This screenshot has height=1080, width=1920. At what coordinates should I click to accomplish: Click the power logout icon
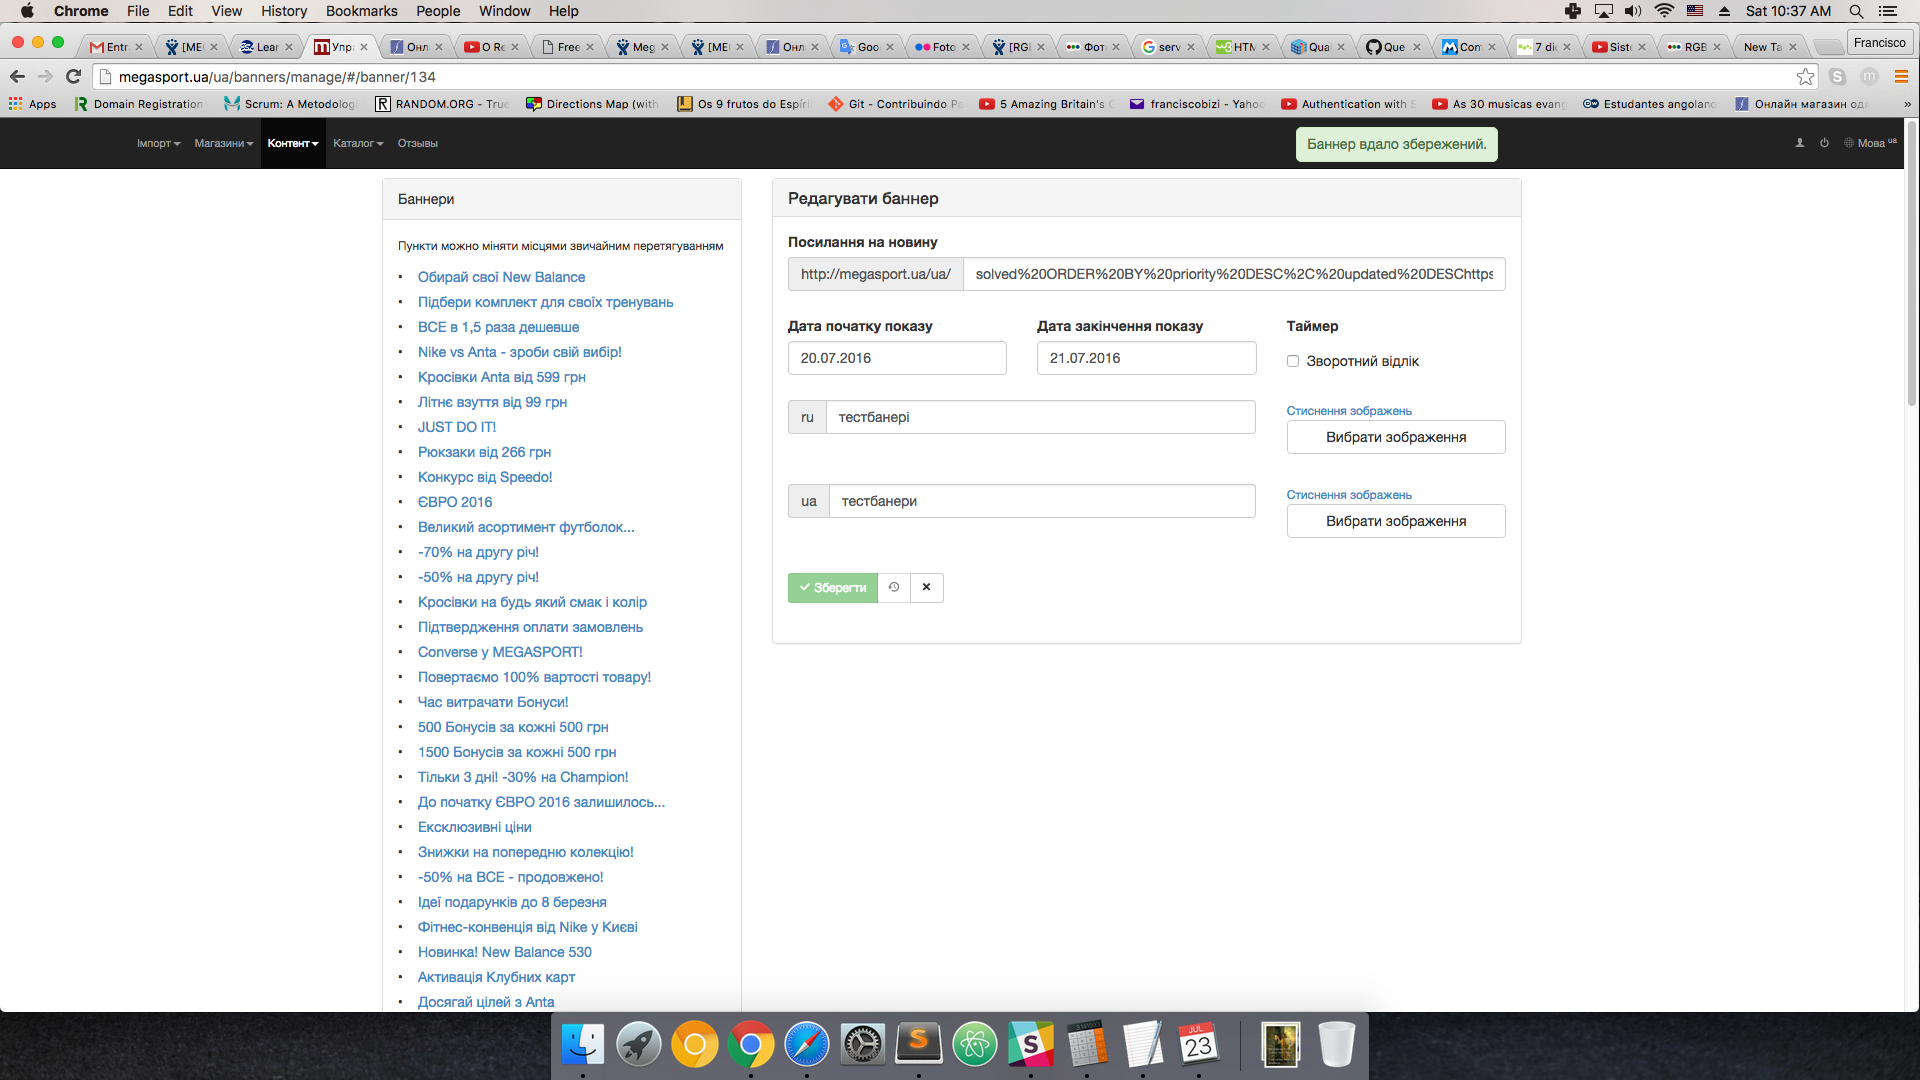coord(1824,143)
